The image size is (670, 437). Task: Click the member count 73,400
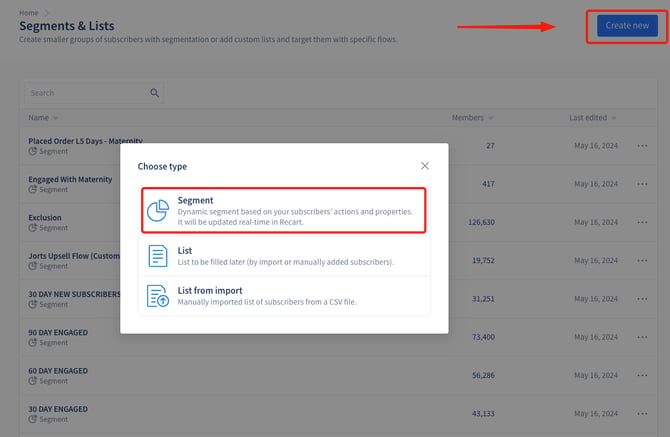(483, 337)
